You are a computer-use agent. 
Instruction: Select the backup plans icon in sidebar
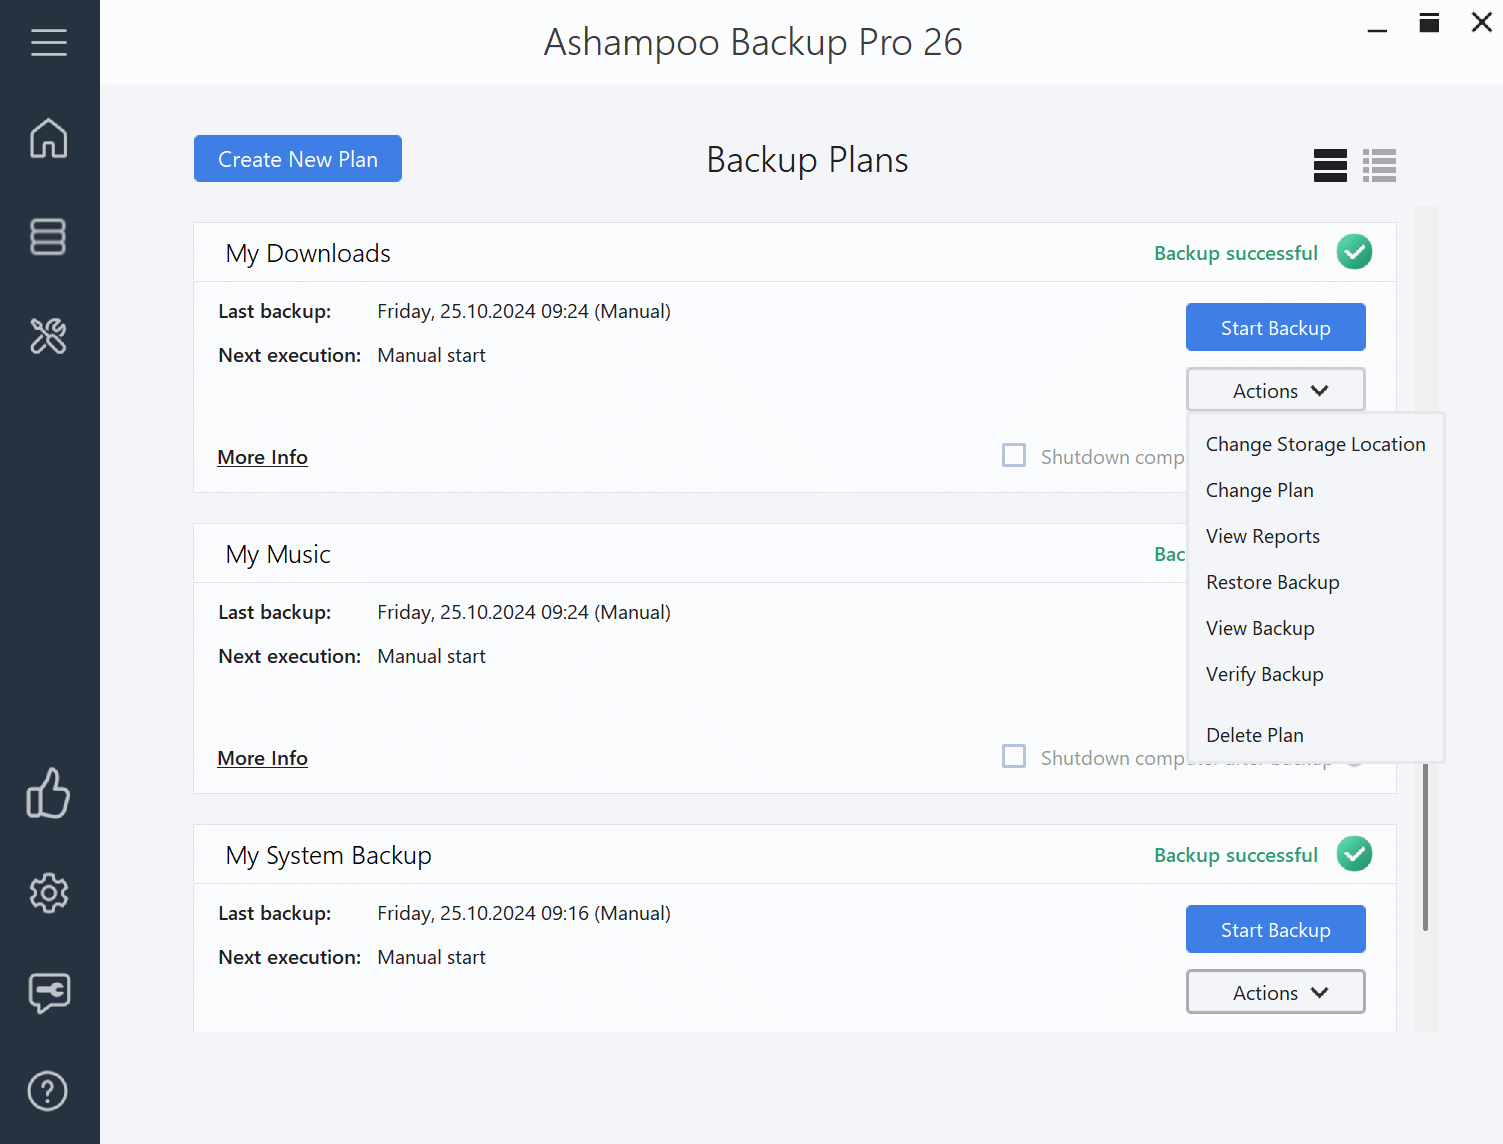pyautogui.click(x=48, y=237)
